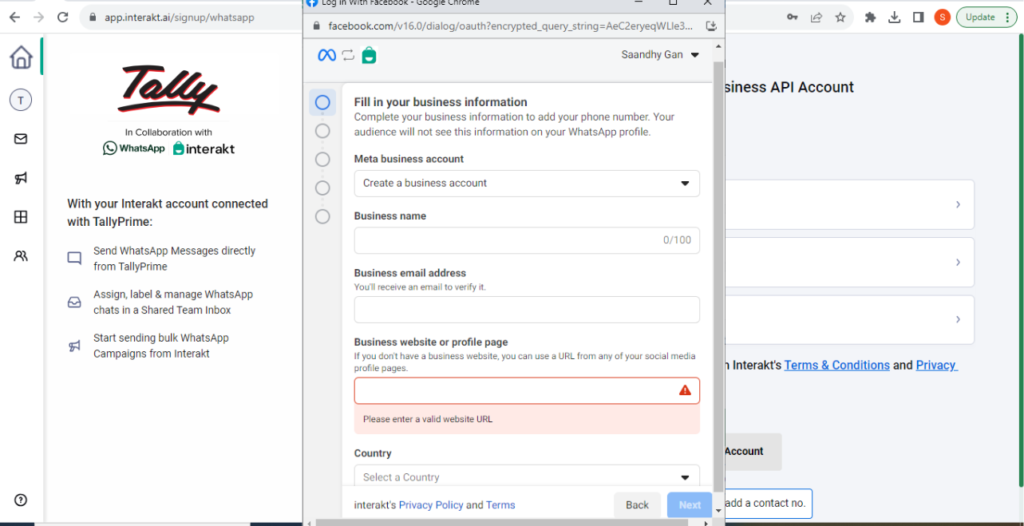The image size is (1024, 526).
Task: Click the help question mark icon
Action: 21,501
